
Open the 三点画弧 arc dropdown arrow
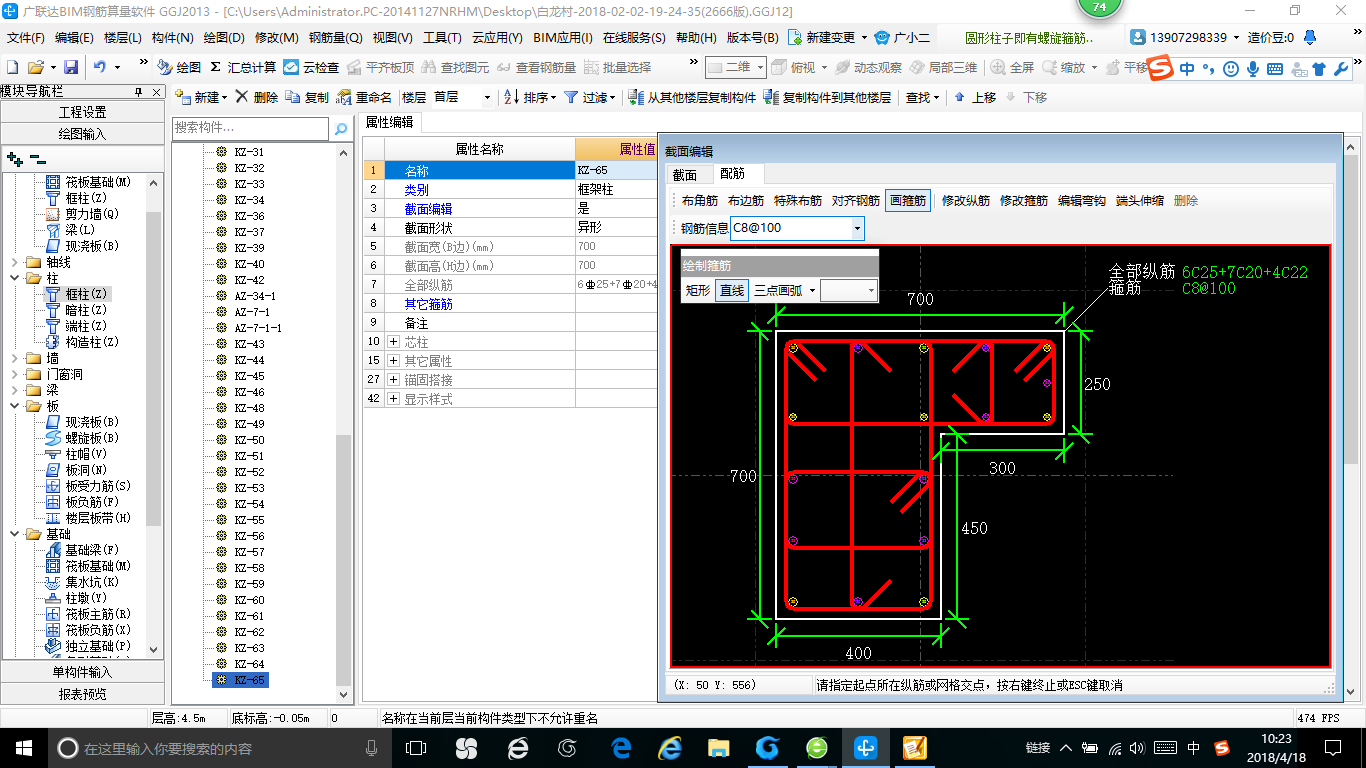(812, 290)
